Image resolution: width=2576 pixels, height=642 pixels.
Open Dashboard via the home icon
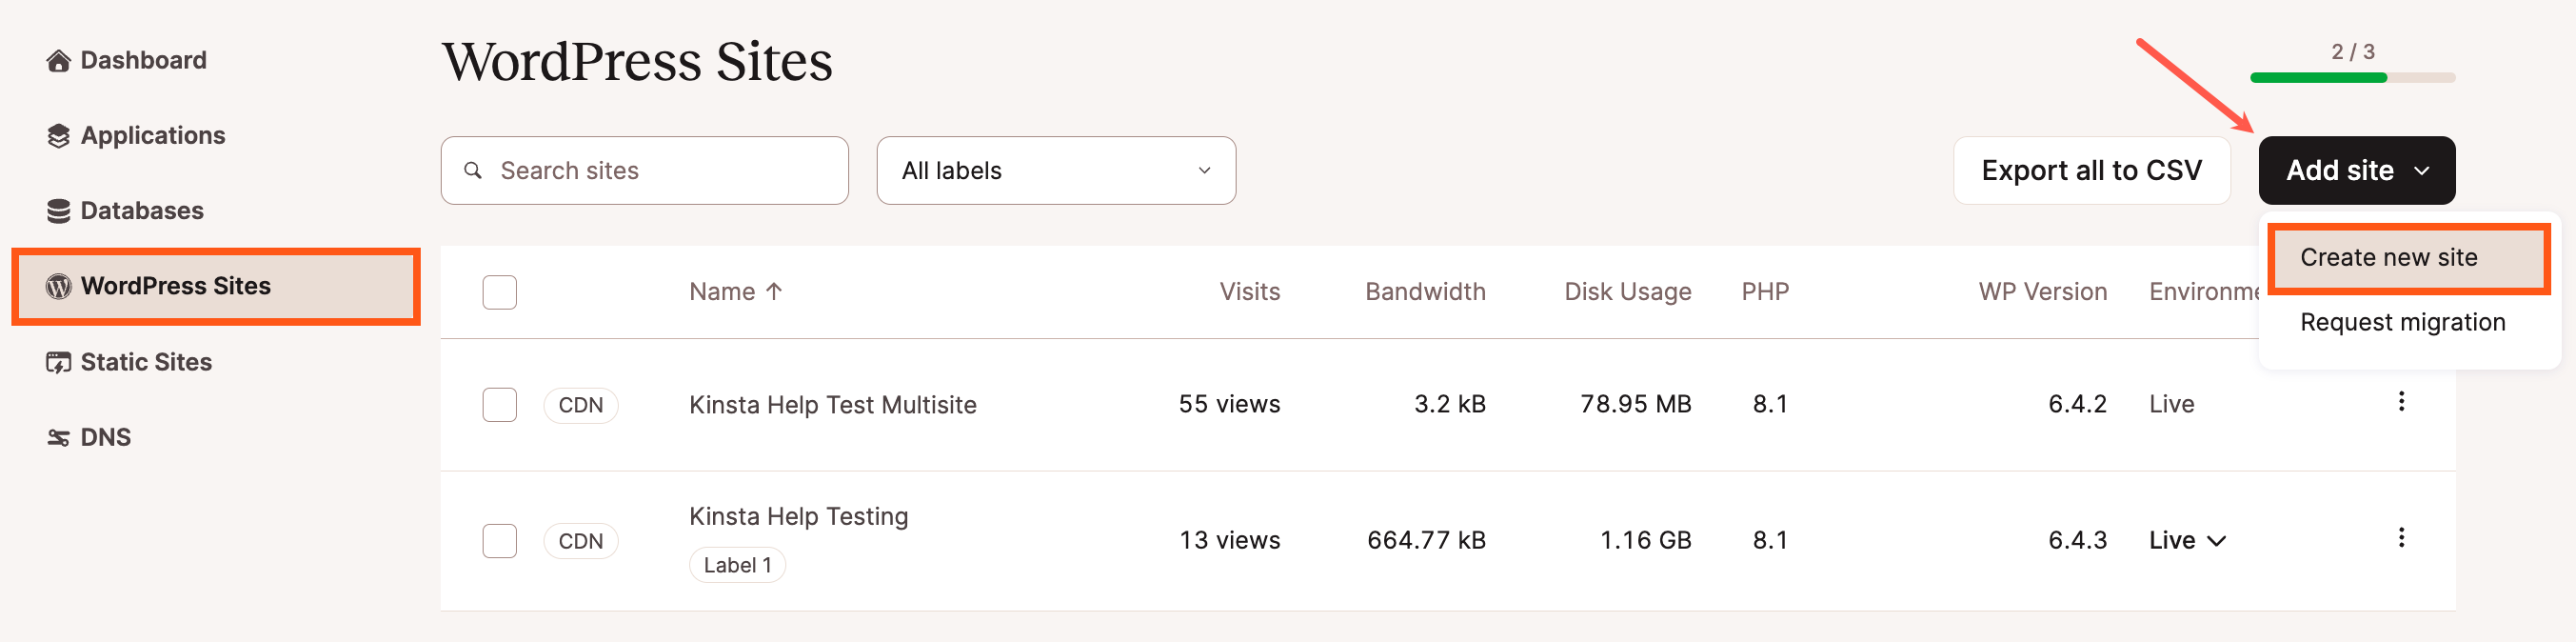click(58, 61)
